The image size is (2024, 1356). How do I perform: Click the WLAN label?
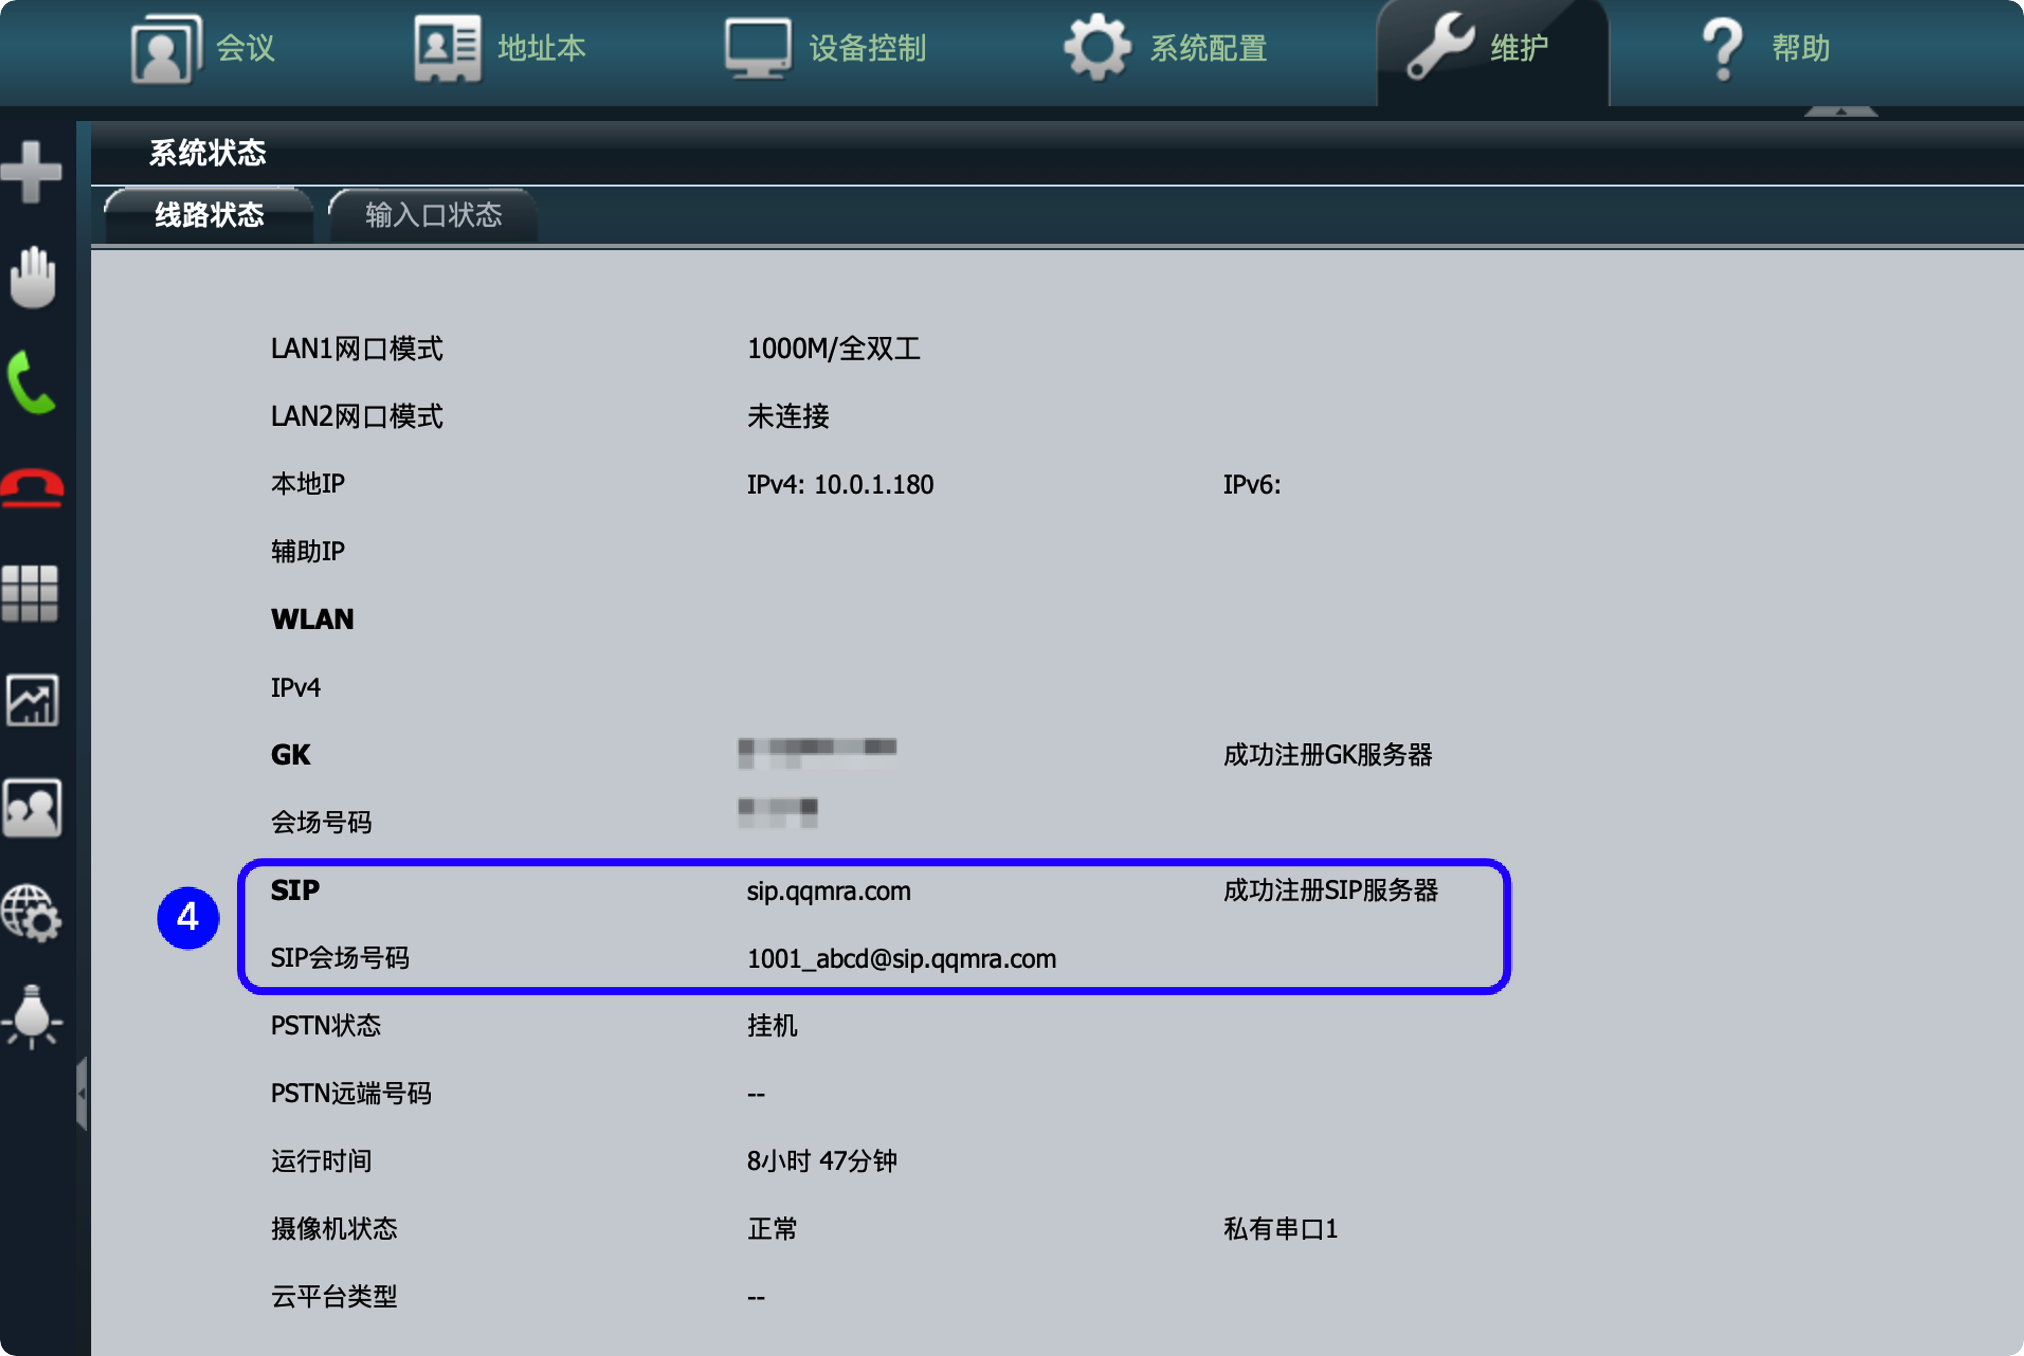(312, 620)
